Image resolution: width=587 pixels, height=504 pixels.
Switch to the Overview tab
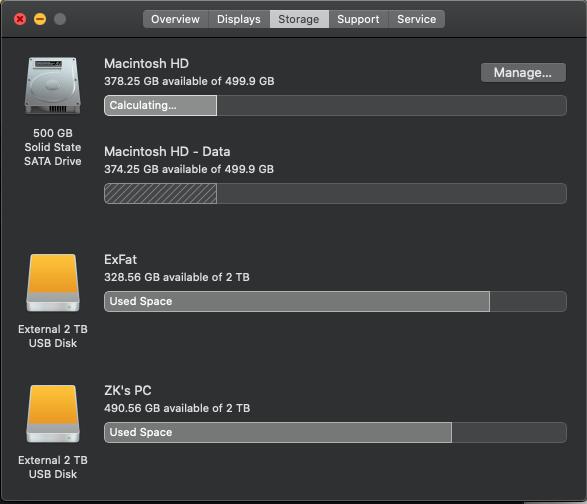click(x=176, y=19)
